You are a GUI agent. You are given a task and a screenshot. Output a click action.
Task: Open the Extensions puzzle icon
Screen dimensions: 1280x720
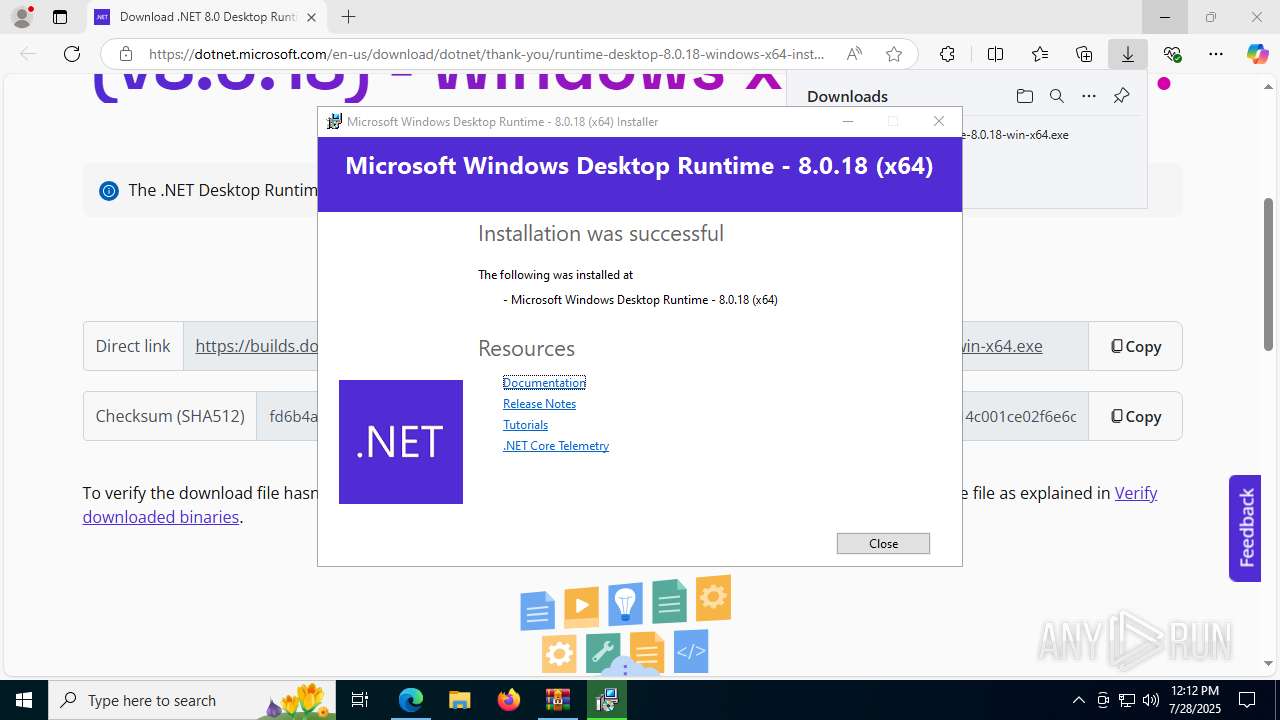(x=947, y=54)
